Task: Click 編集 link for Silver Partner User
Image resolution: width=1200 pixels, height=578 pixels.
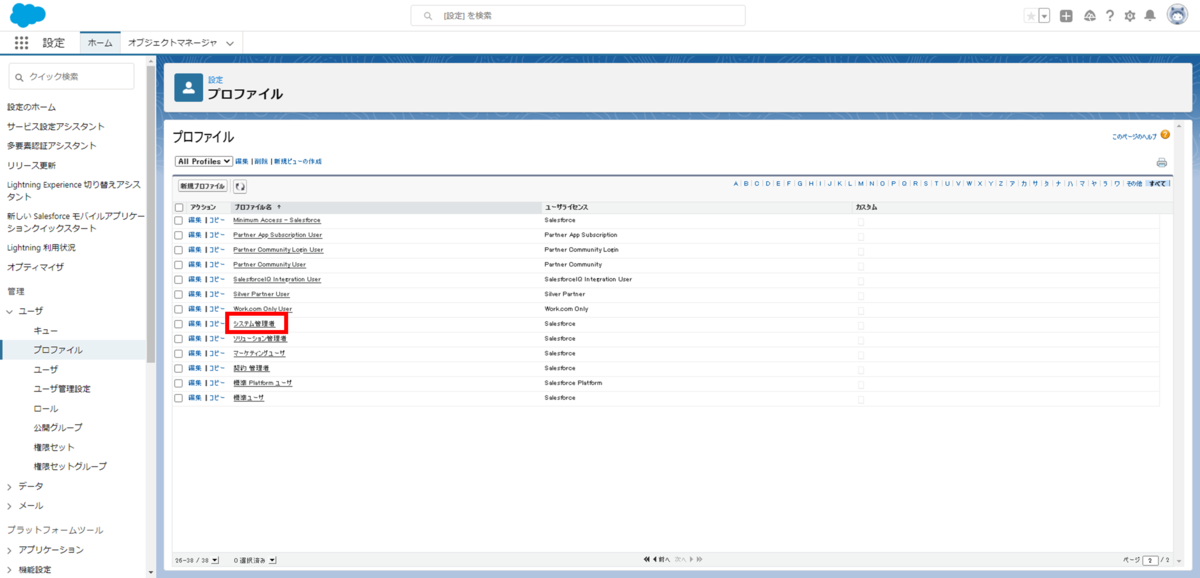Action: click(195, 294)
